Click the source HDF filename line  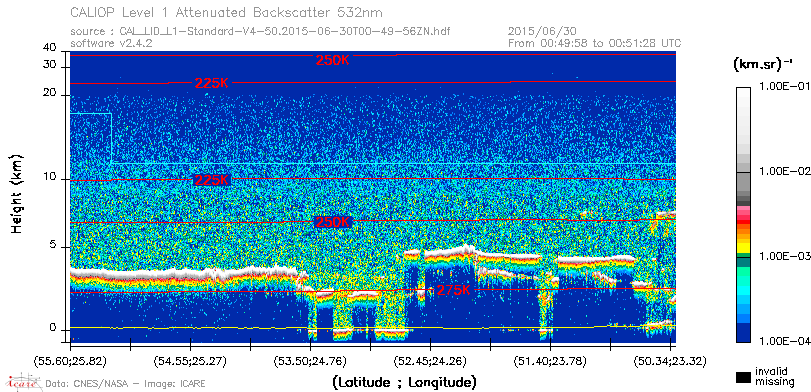261,32
